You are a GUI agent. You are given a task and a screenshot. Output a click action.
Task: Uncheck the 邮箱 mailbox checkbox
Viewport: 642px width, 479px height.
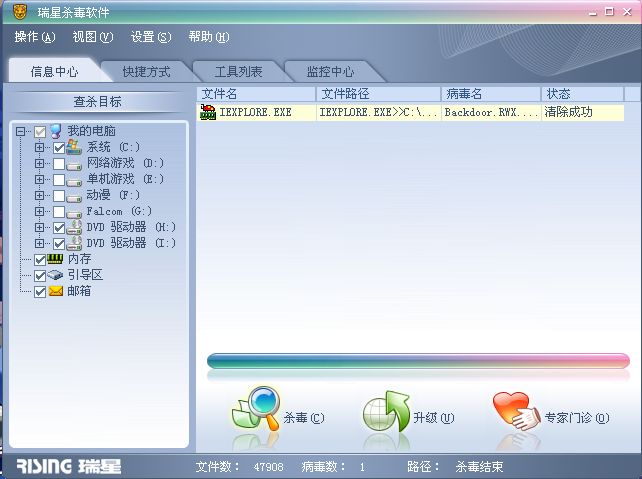[x=40, y=291]
